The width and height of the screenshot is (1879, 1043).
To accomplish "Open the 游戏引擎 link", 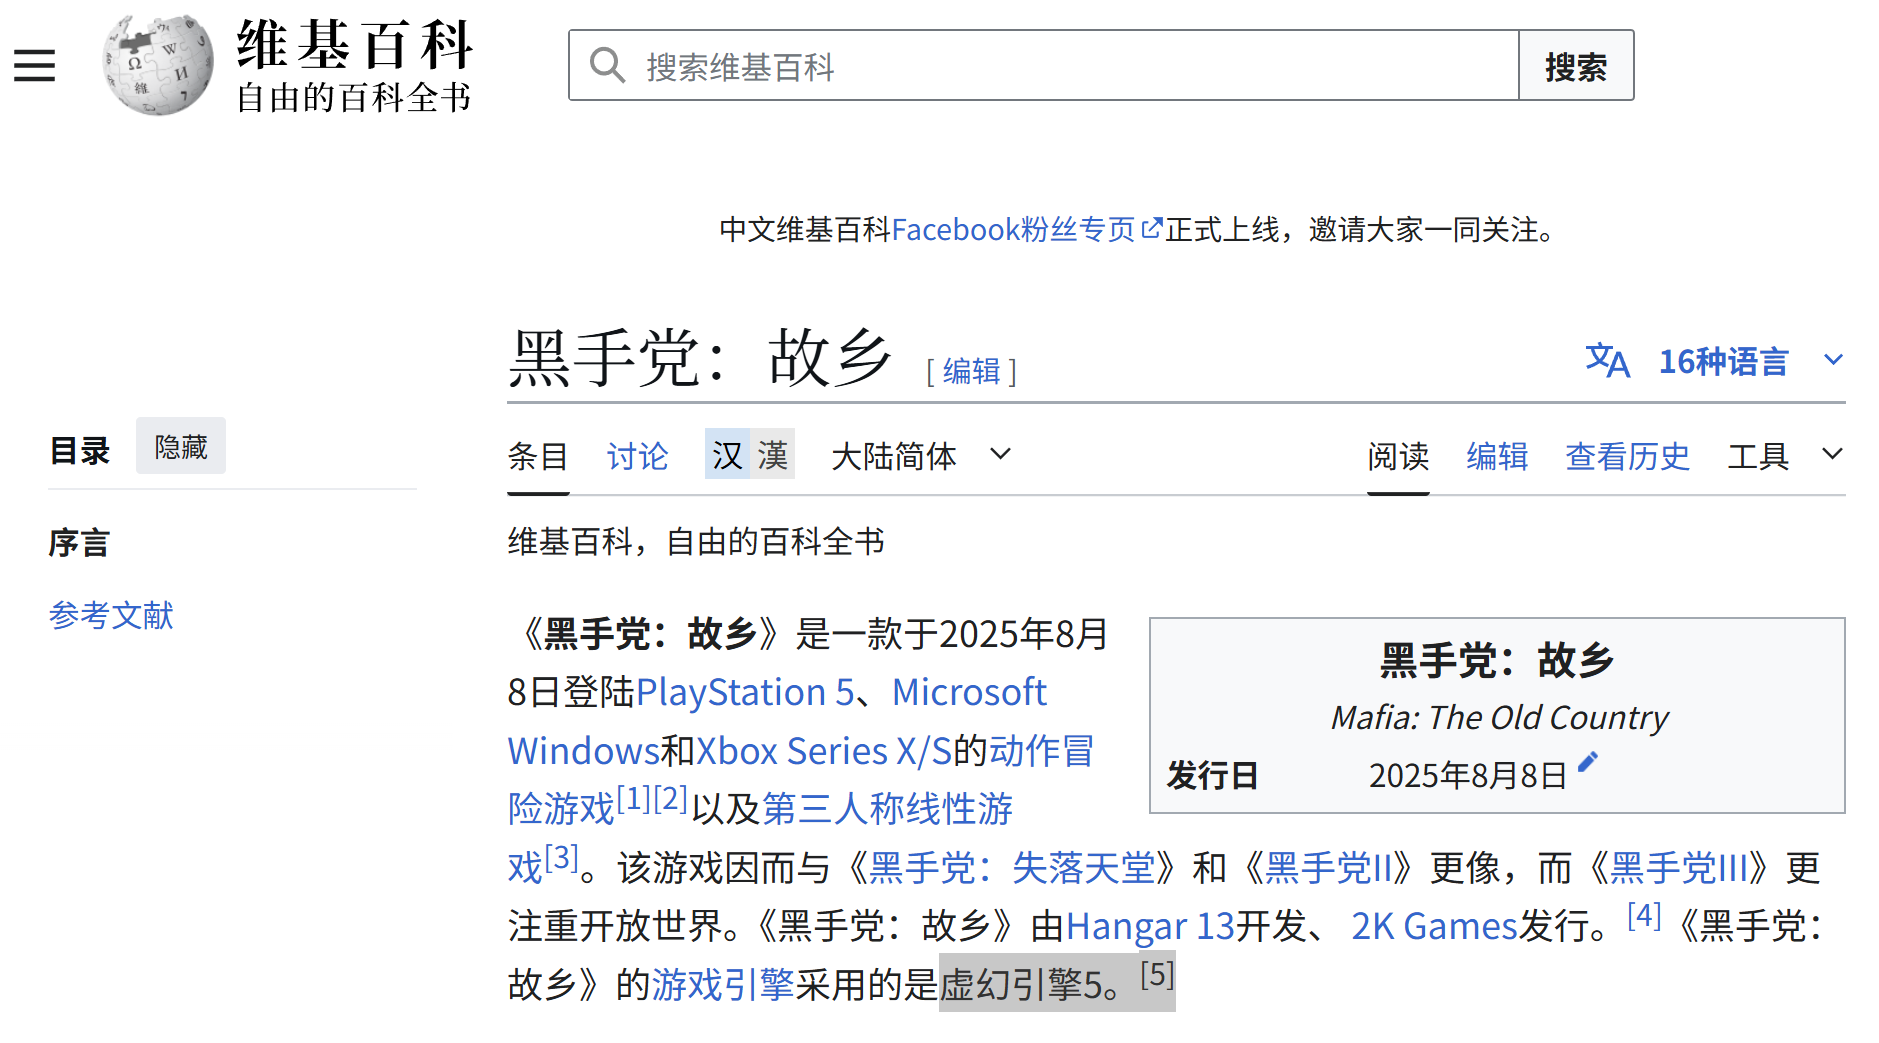I will point(723,985).
